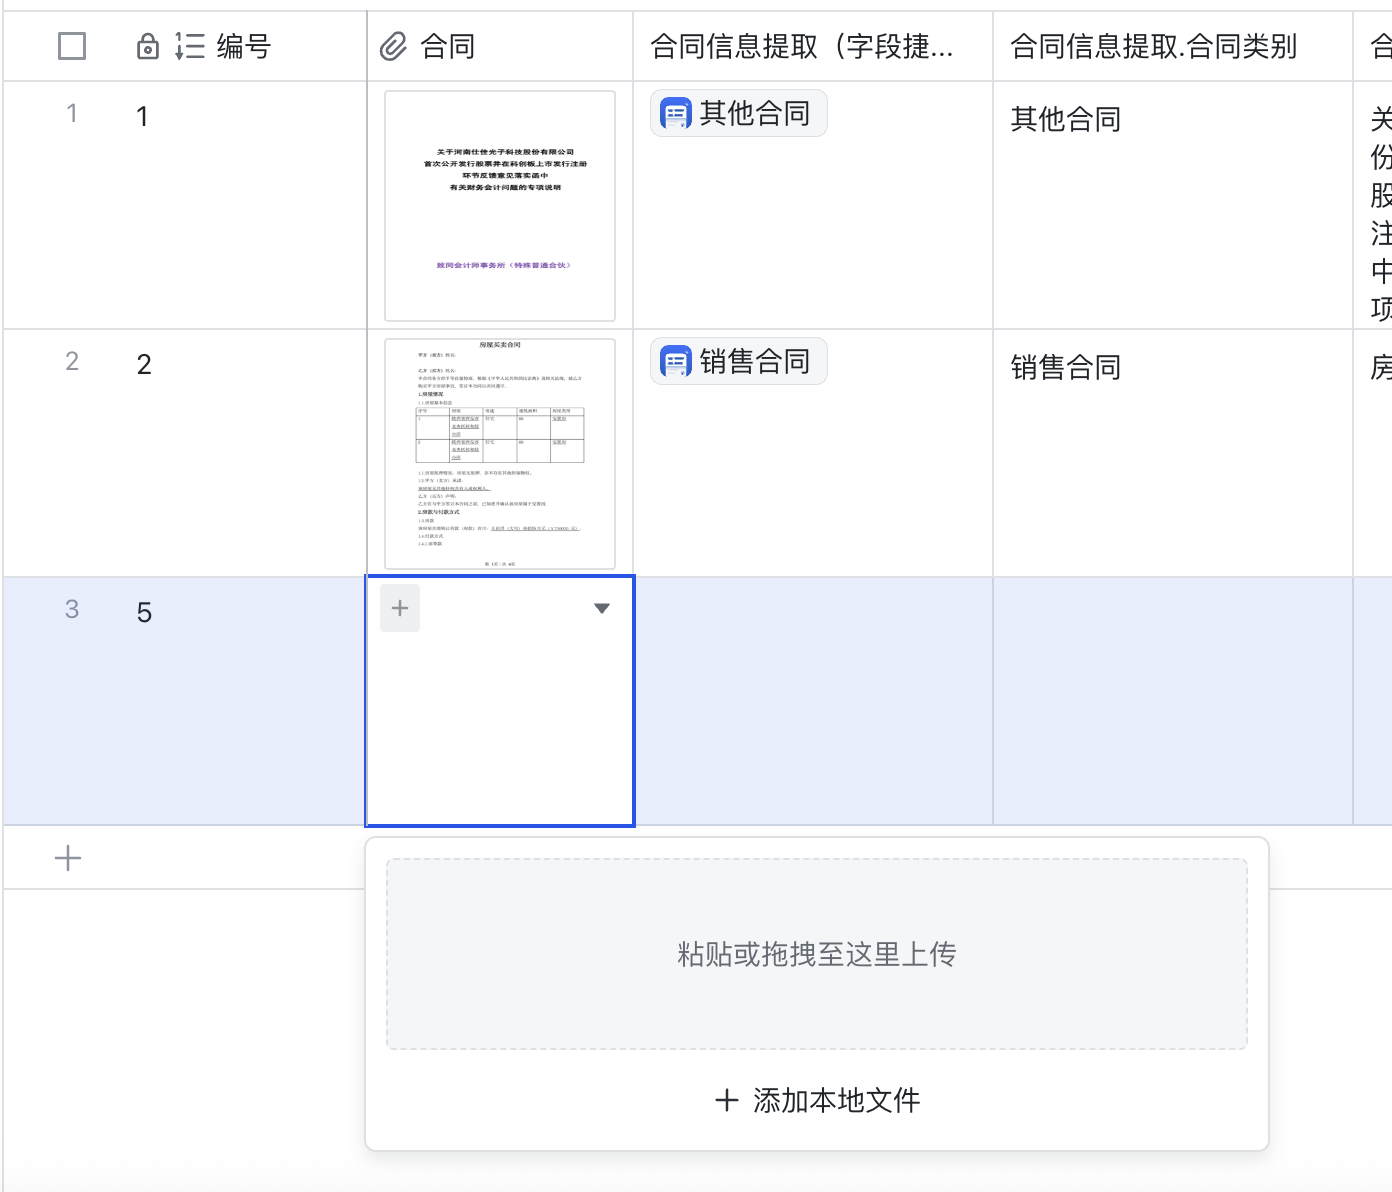The width and height of the screenshot is (1392, 1192).
Task: Click the lock icon beside 编号 header
Action: point(147,46)
